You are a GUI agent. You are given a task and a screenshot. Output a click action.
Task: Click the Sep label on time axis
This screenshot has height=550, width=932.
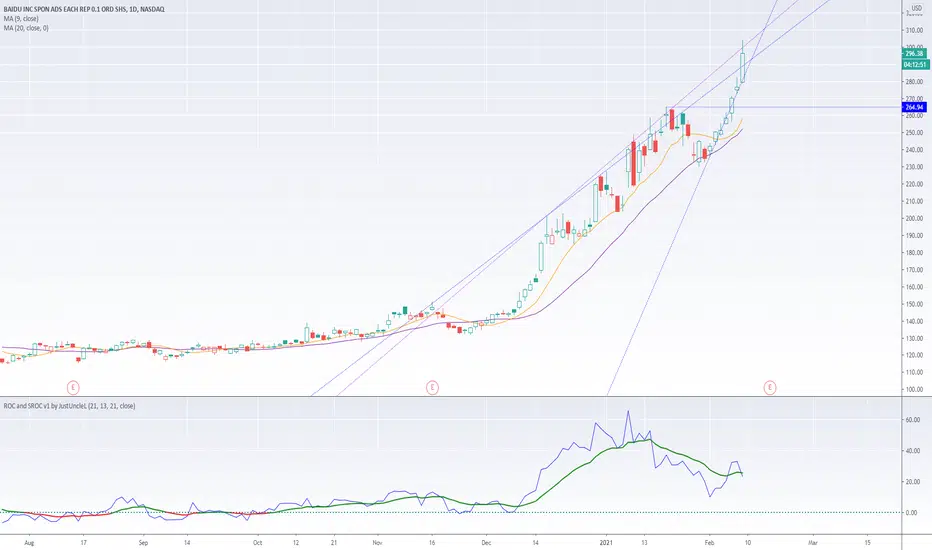[143, 543]
